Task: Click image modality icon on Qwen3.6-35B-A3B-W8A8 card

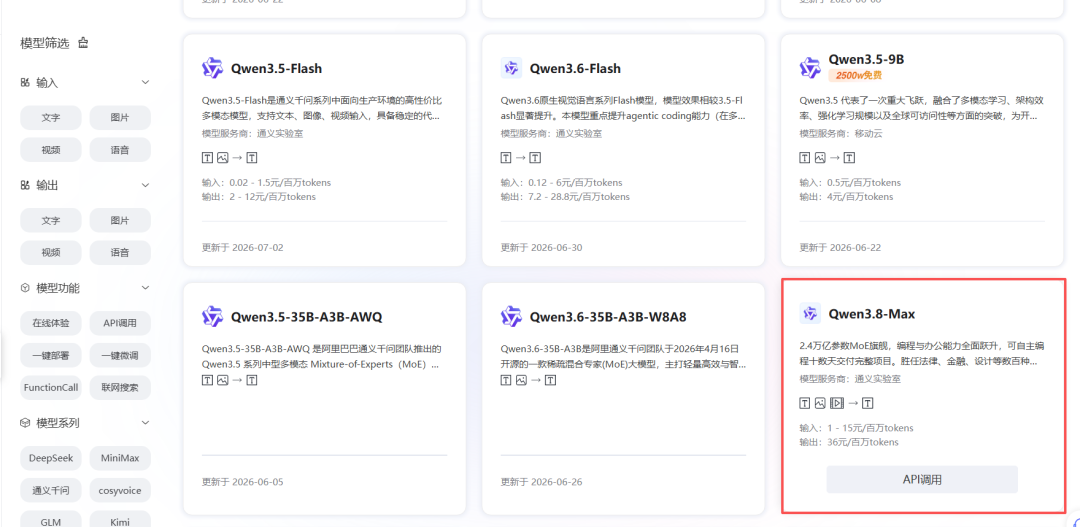Action: click(521, 380)
